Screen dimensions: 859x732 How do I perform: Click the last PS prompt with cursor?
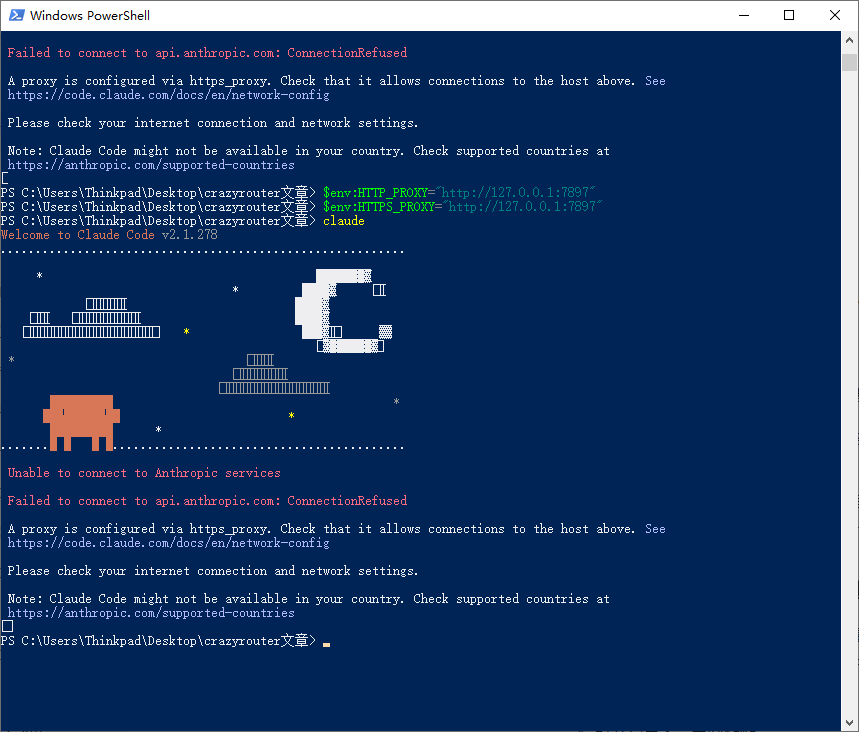pos(165,640)
